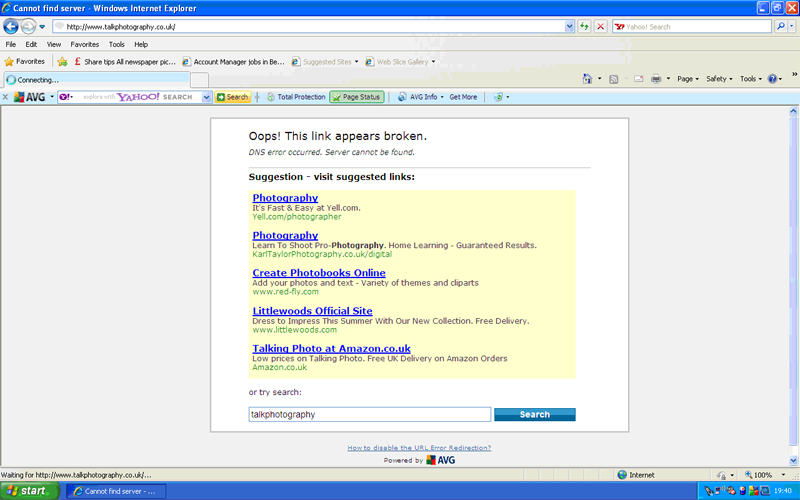Screen dimensions: 800x500
Task: Select the Connecting... browser tab
Action: 97,80
